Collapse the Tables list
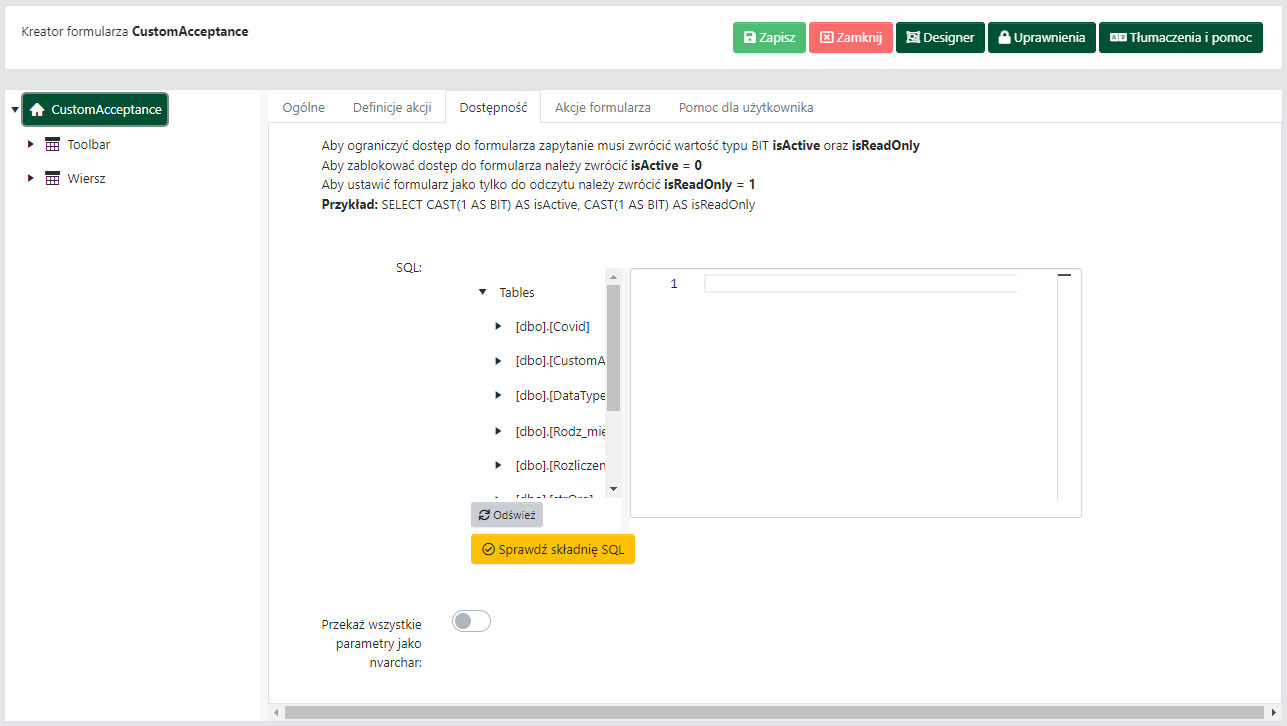 [x=483, y=293]
